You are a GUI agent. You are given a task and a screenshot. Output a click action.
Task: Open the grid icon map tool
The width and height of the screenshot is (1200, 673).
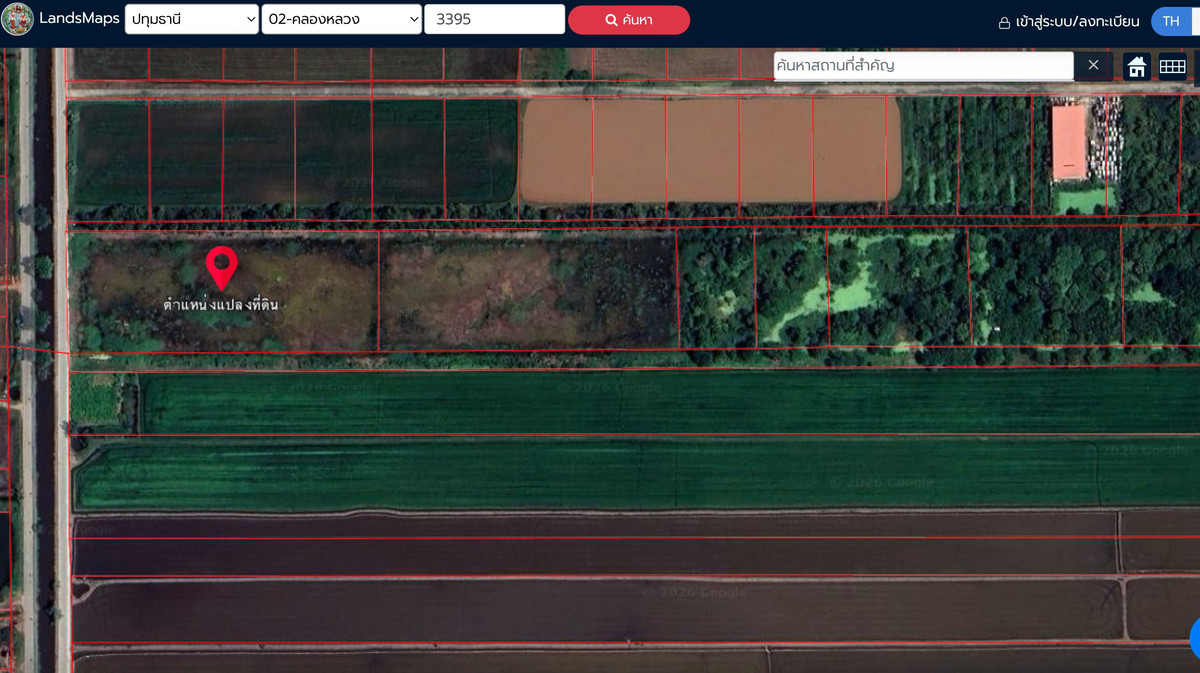(x=1172, y=66)
